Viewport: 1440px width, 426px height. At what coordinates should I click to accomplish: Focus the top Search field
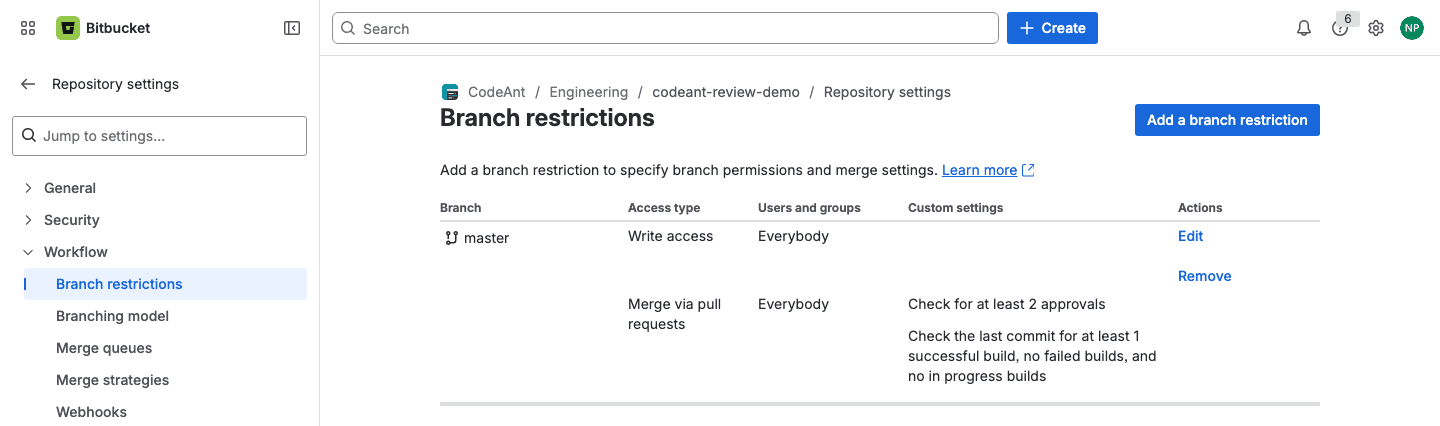point(665,28)
